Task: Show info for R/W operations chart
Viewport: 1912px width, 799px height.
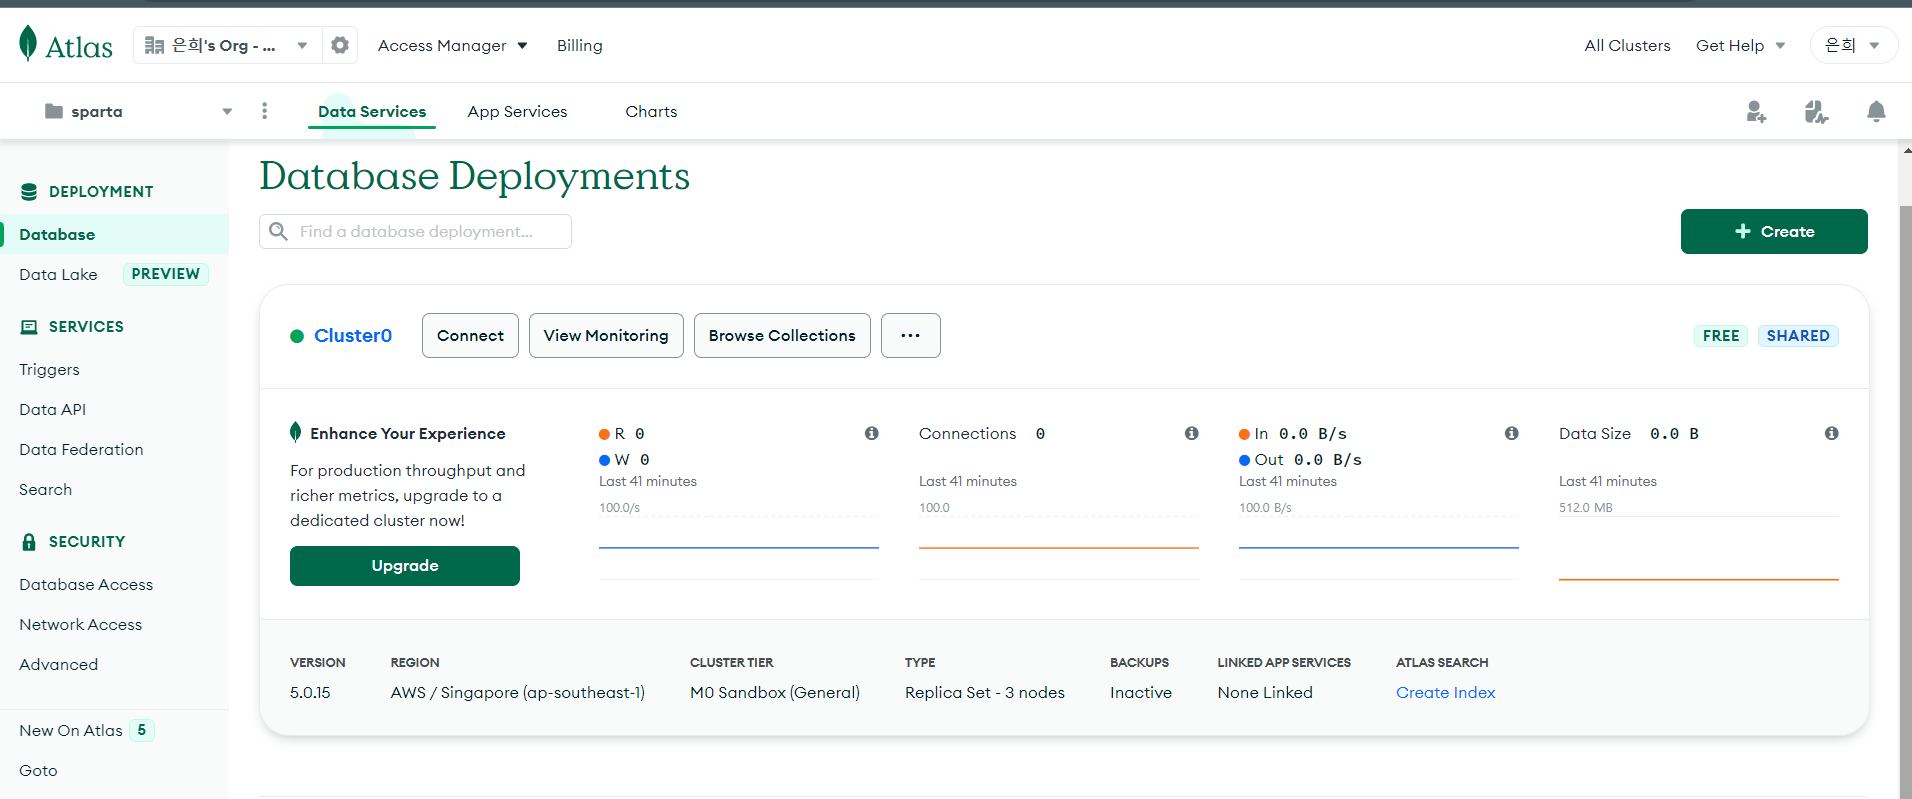Action: (x=872, y=433)
